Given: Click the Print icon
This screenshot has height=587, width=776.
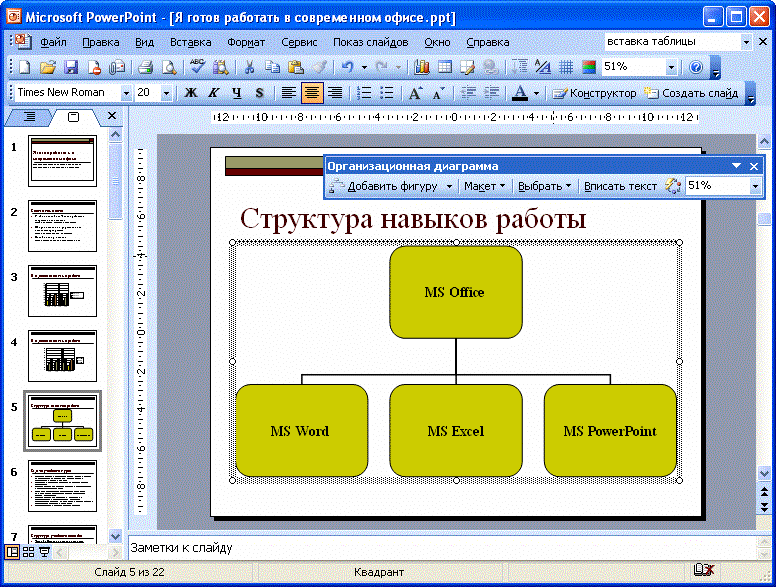Looking at the screenshot, I should click(145, 67).
